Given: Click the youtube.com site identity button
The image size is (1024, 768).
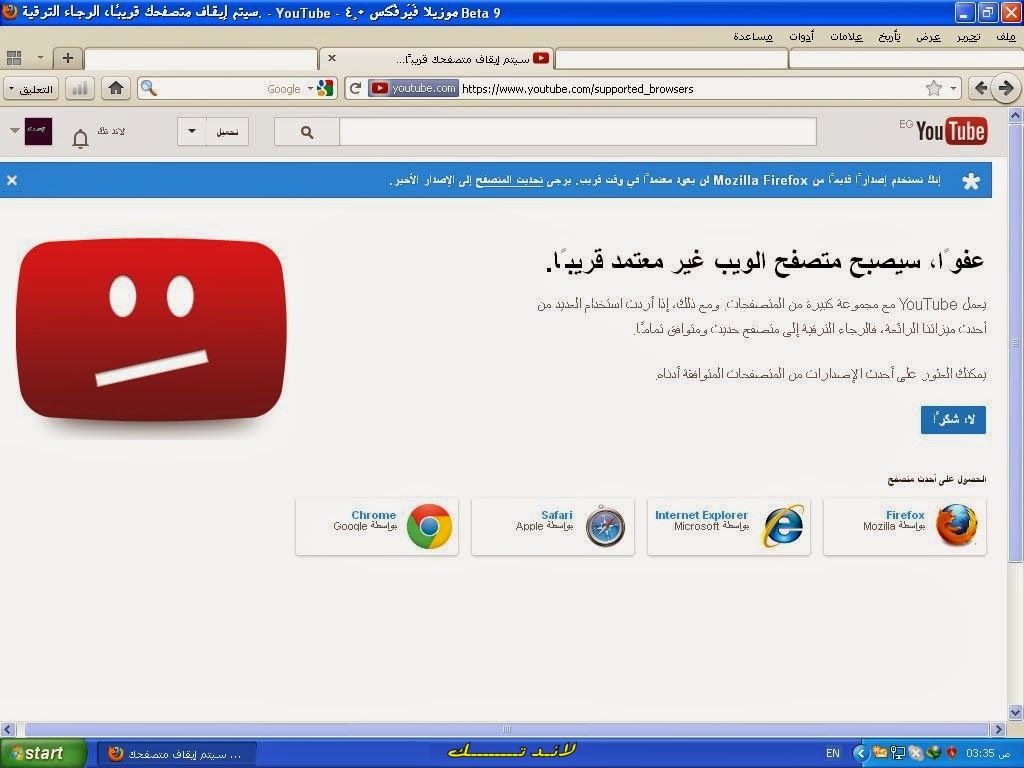Looking at the screenshot, I should (x=413, y=88).
